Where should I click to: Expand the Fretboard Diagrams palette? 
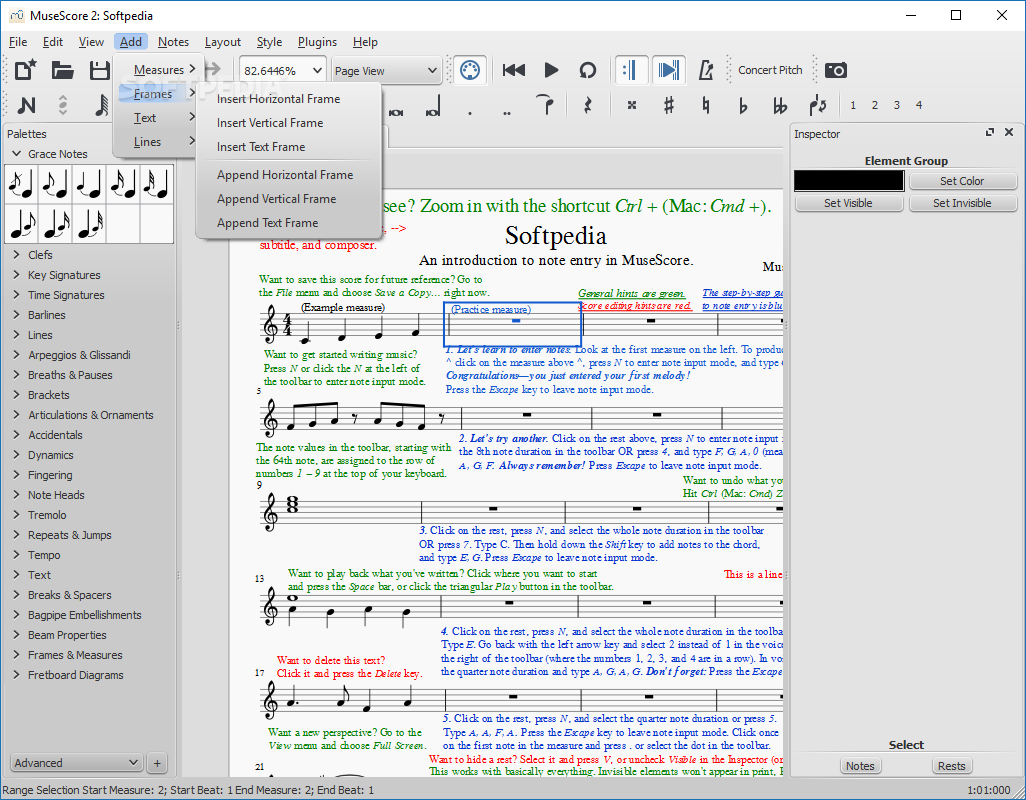17,674
